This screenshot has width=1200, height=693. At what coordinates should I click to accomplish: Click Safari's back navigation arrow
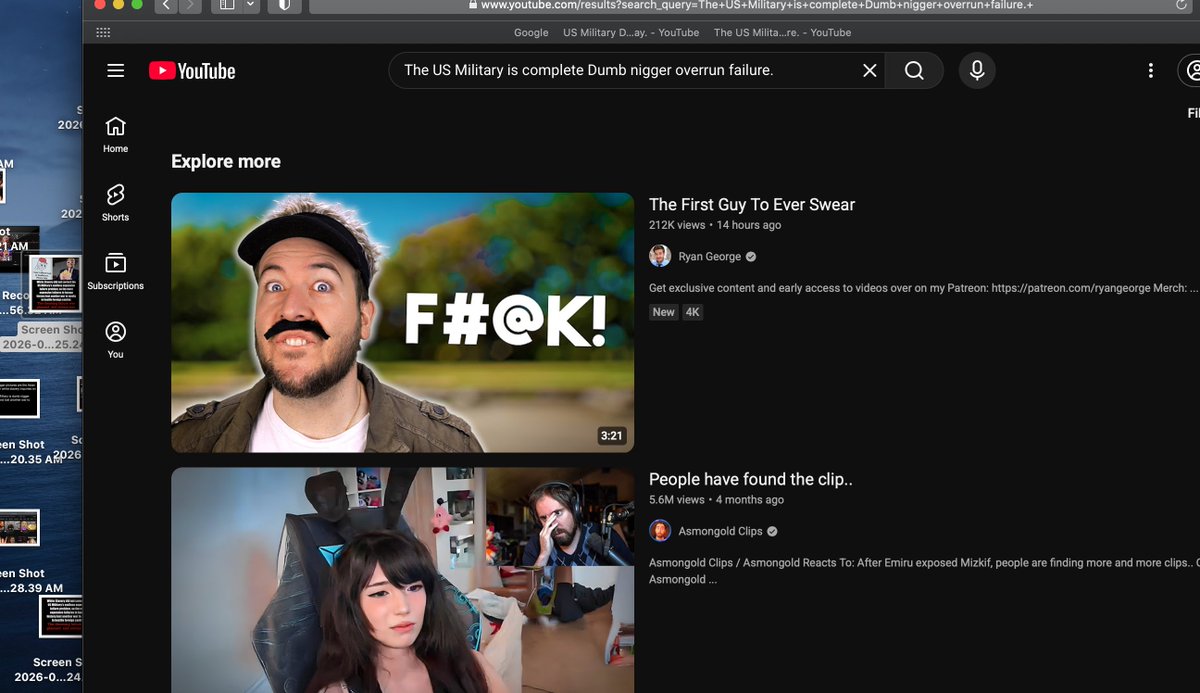tap(166, 5)
